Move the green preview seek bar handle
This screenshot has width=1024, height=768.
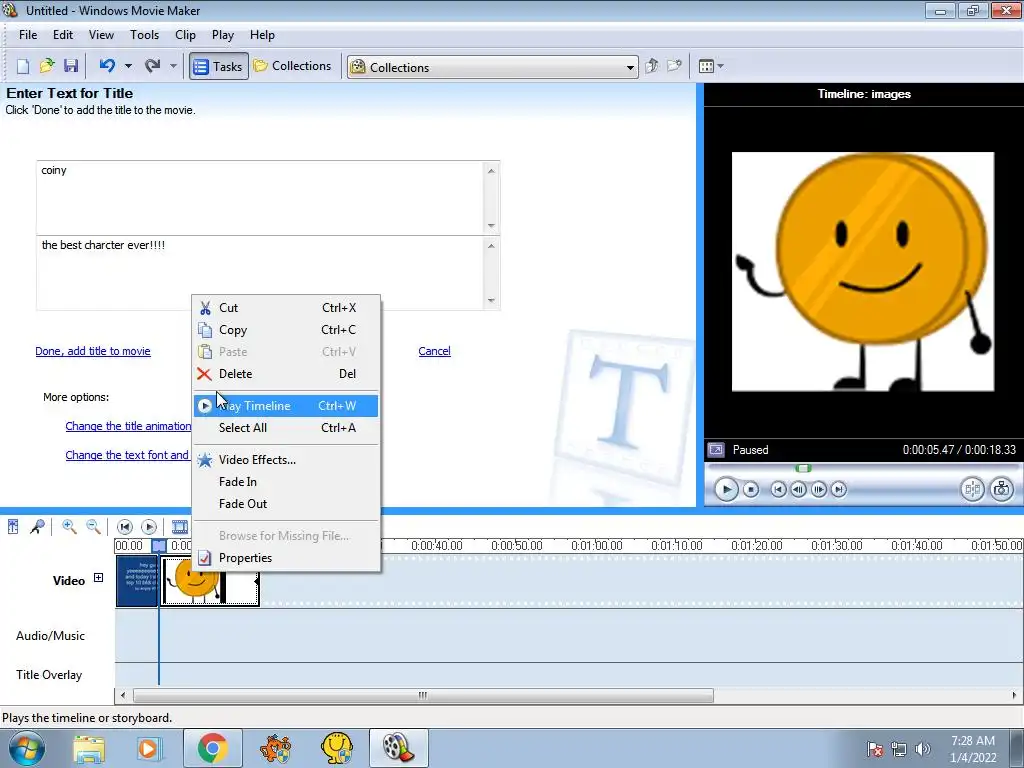point(803,468)
